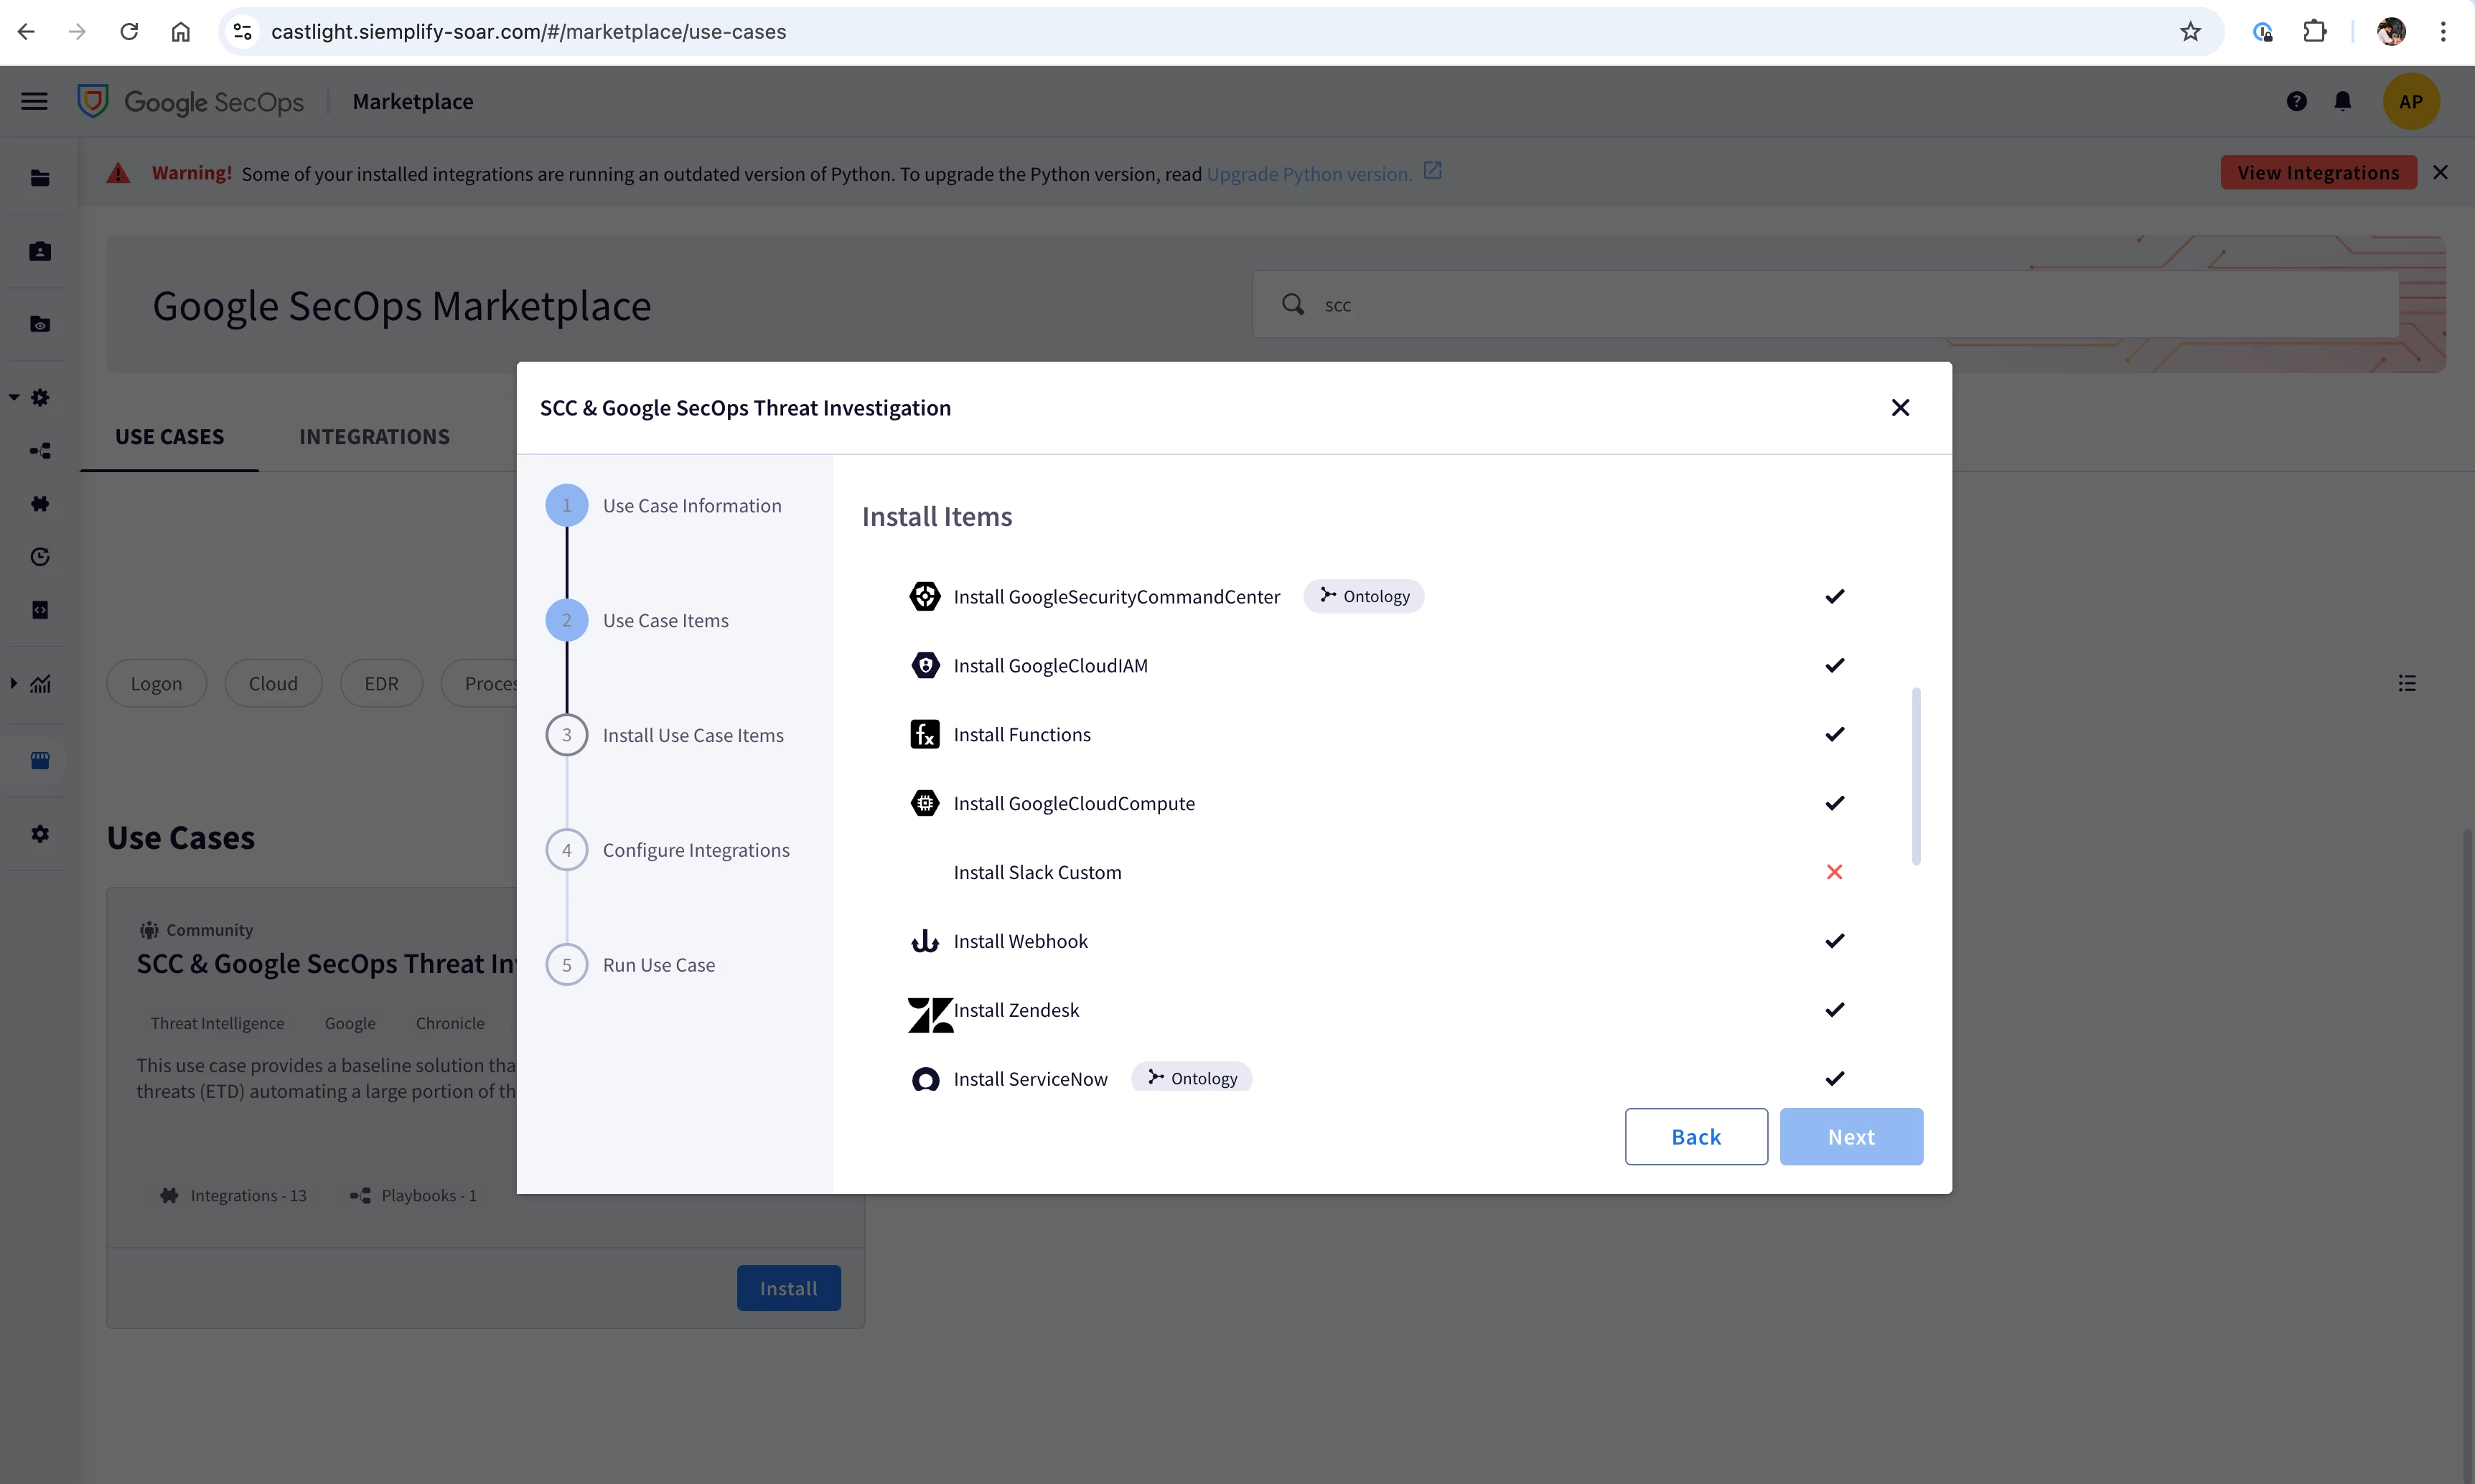Click the Install button on use case card
Screen dimensions: 2475x1484
point(789,1288)
